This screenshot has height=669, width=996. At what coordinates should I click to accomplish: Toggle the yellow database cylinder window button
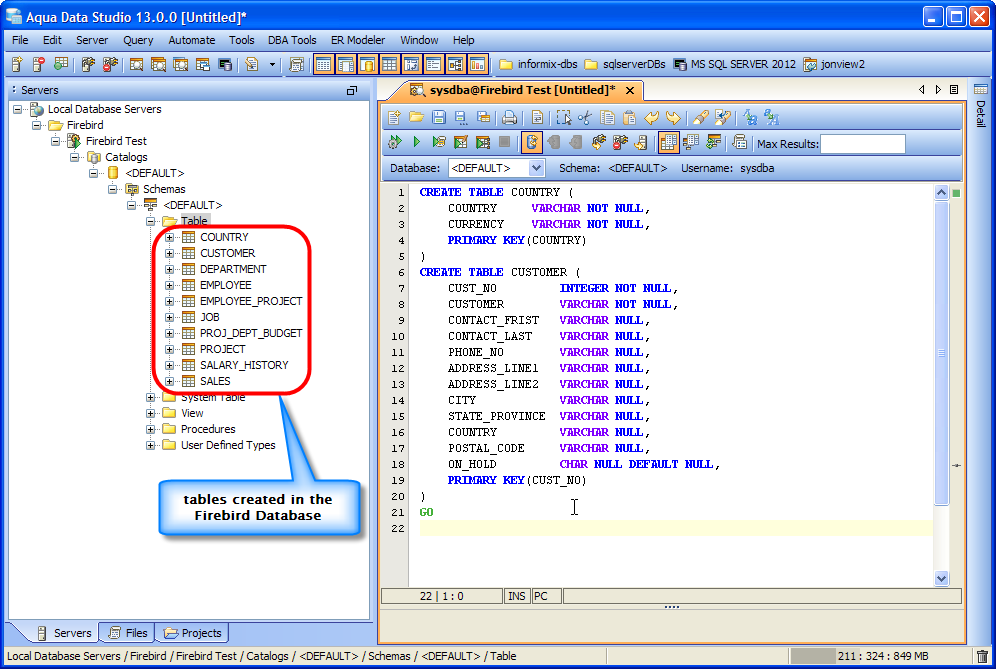(x=367, y=64)
